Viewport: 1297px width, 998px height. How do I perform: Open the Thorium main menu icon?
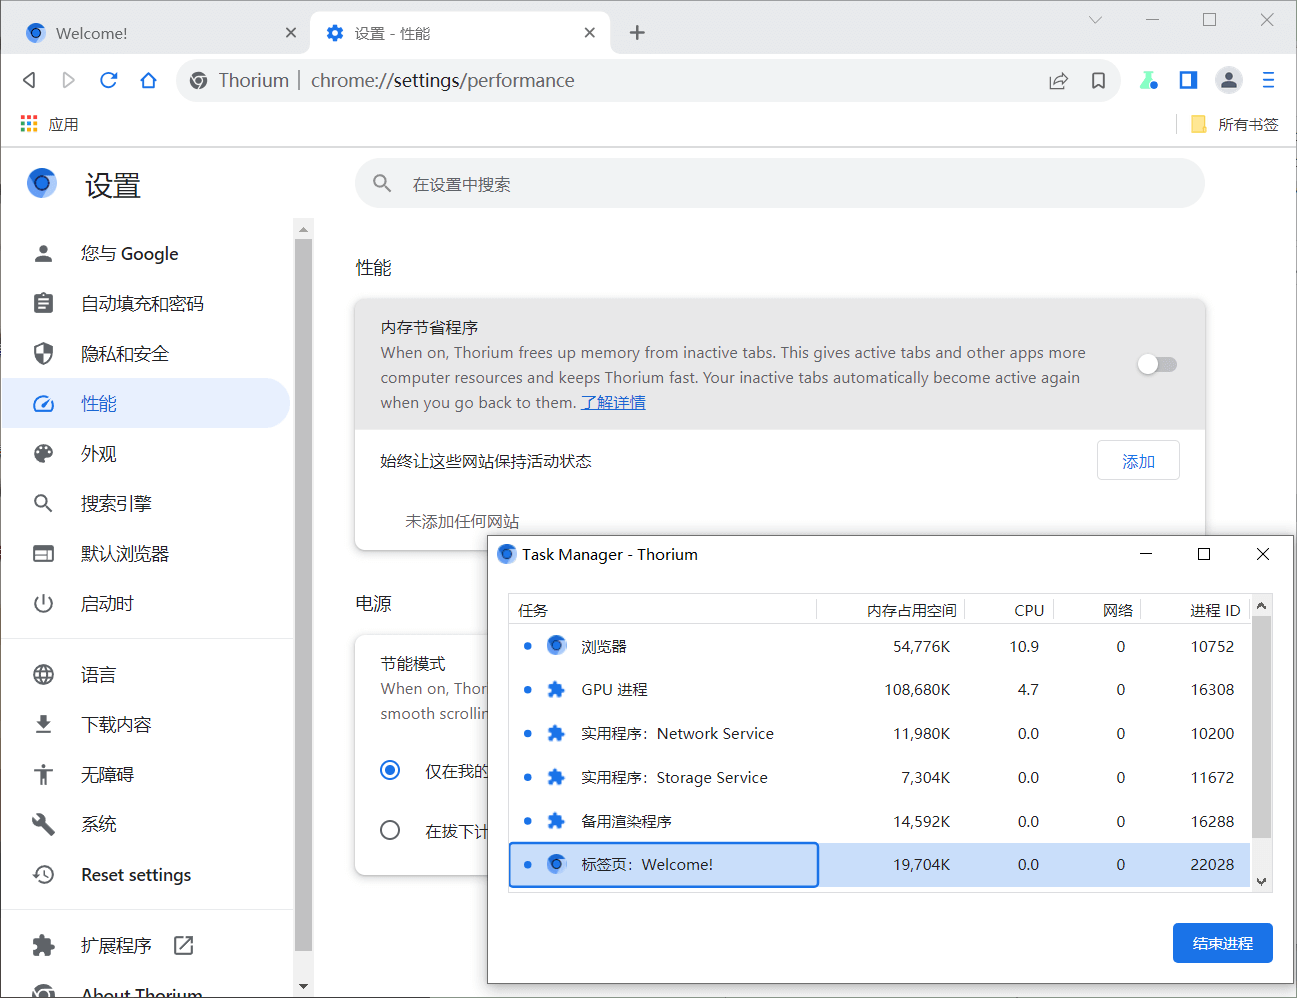[1268, 80]
